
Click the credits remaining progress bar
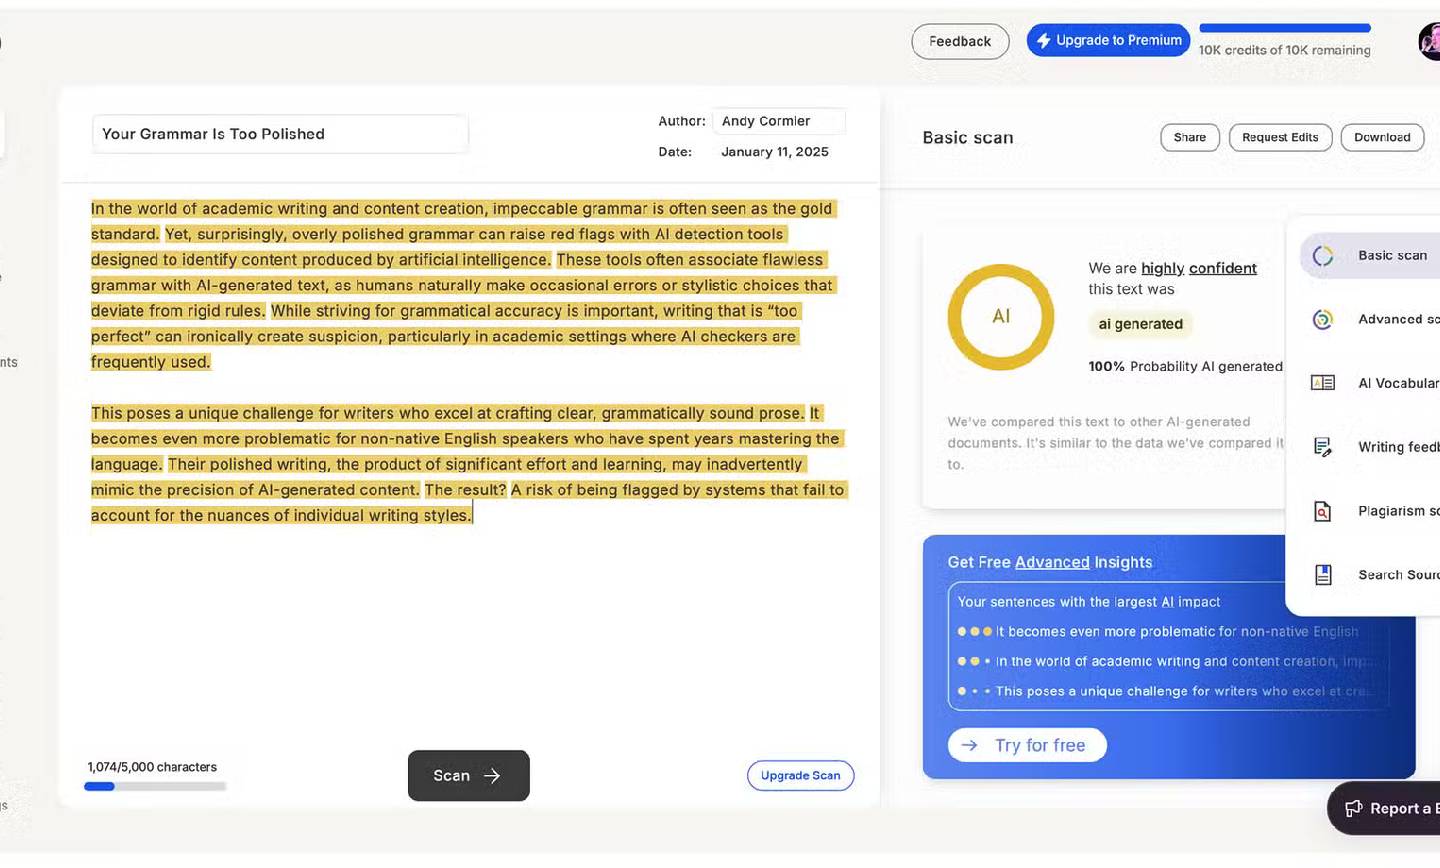[1285, 28]
